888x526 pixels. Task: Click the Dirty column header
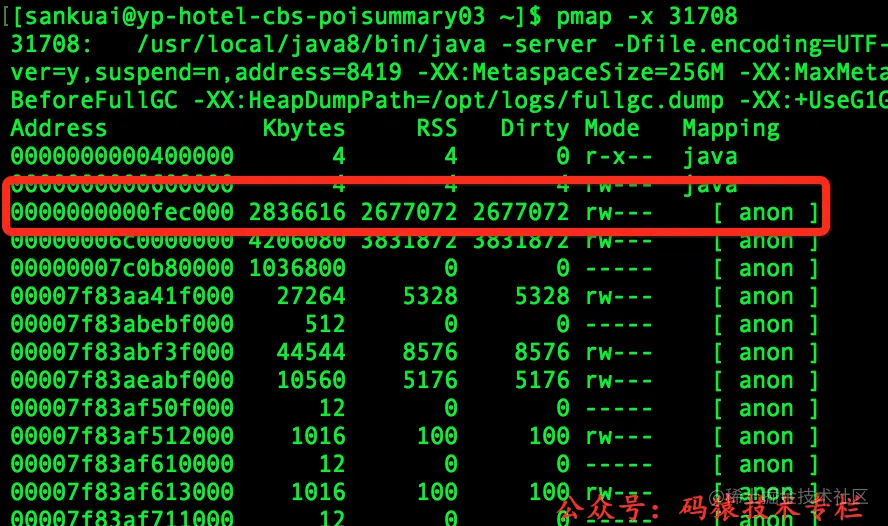(535, 129)
